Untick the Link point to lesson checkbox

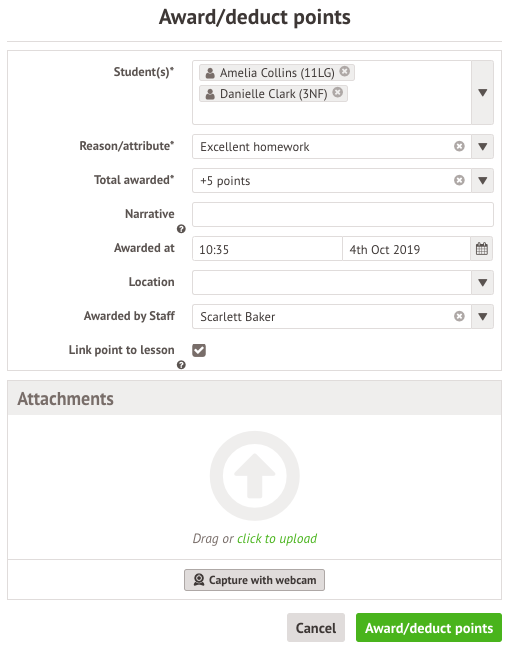199,350
